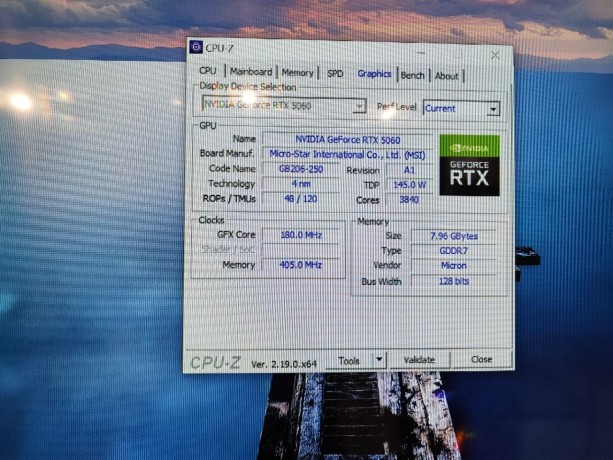The height and width of the screenshot is (460, 613).
Task: Click the TDP value 145.0 W
Action: [409, 184]
